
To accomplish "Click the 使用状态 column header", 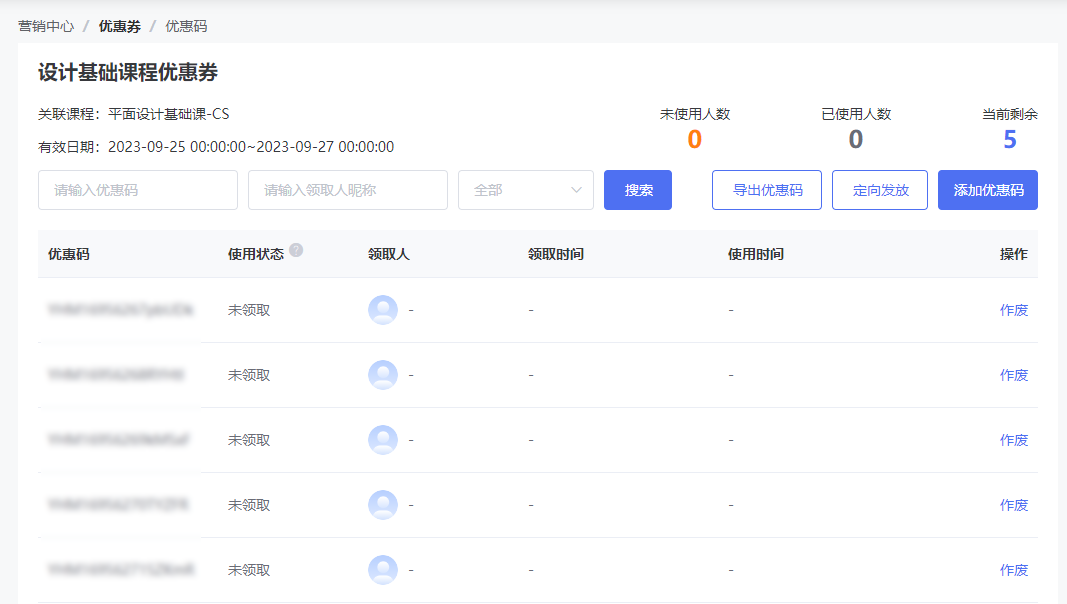I will [x=256, y=254].
